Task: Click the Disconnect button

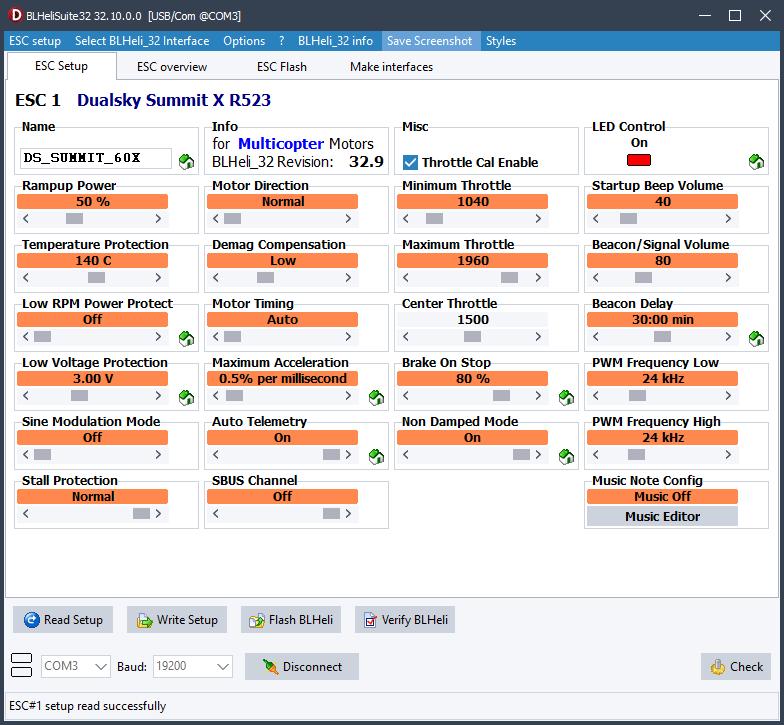Action: click(302, 666)
